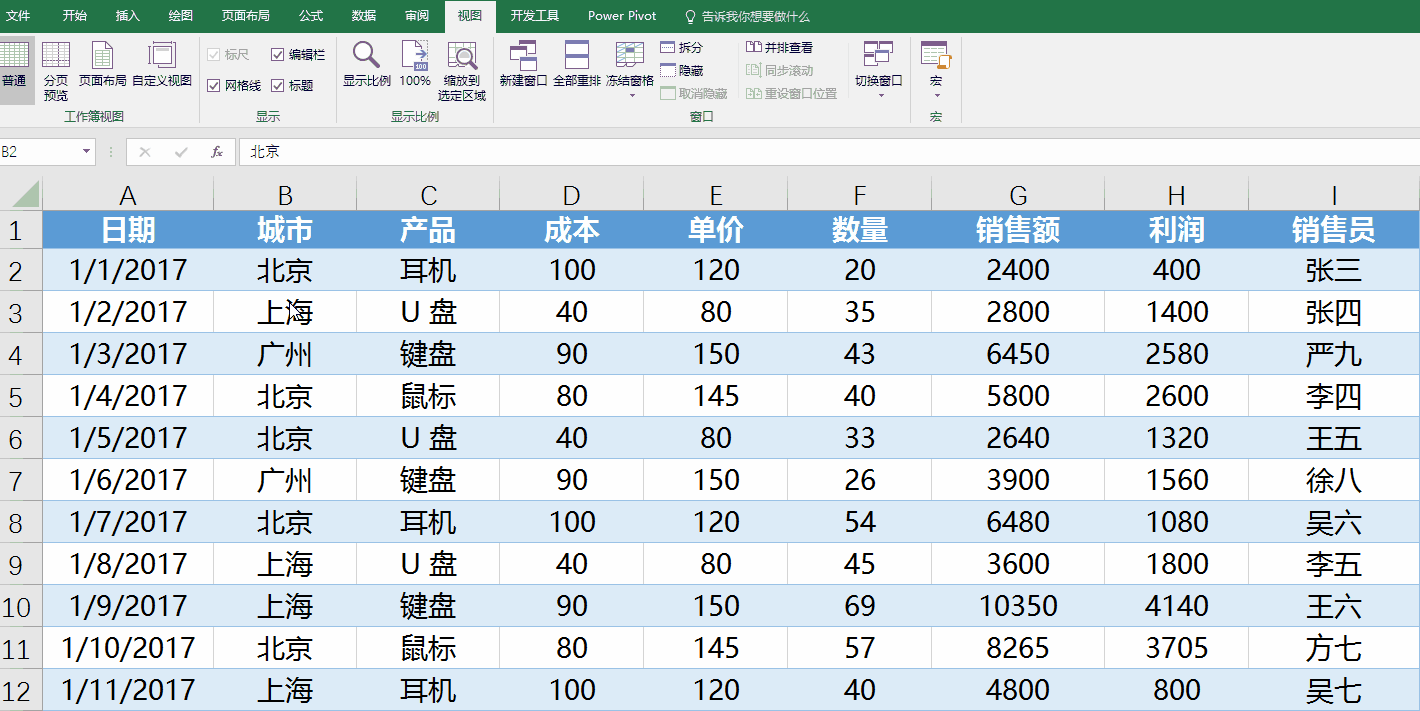Screen dimensions: 1420x711
Task: Click the 拆分 split button
Action: (x=681, y=47)
